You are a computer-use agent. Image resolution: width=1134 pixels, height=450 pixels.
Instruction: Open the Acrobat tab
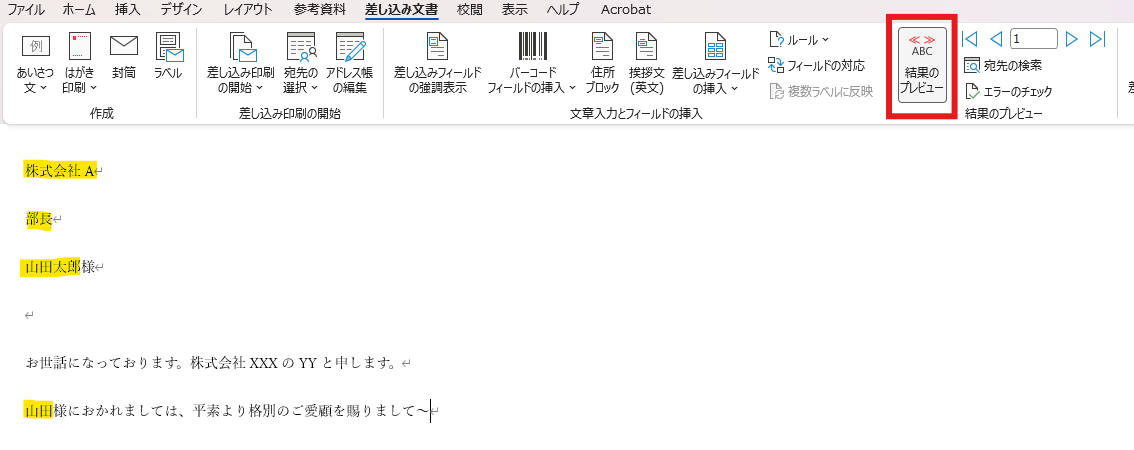click(626, 10)
